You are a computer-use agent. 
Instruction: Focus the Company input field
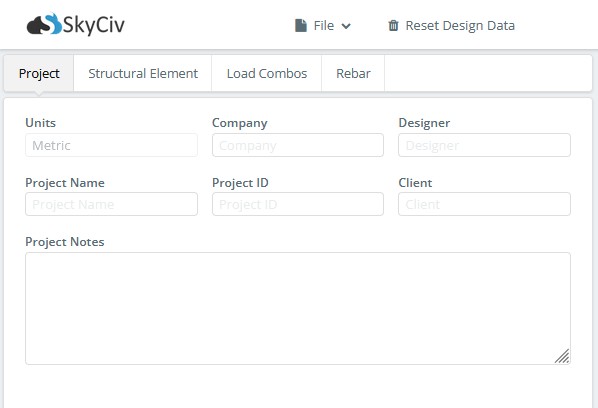click(298, 145)
